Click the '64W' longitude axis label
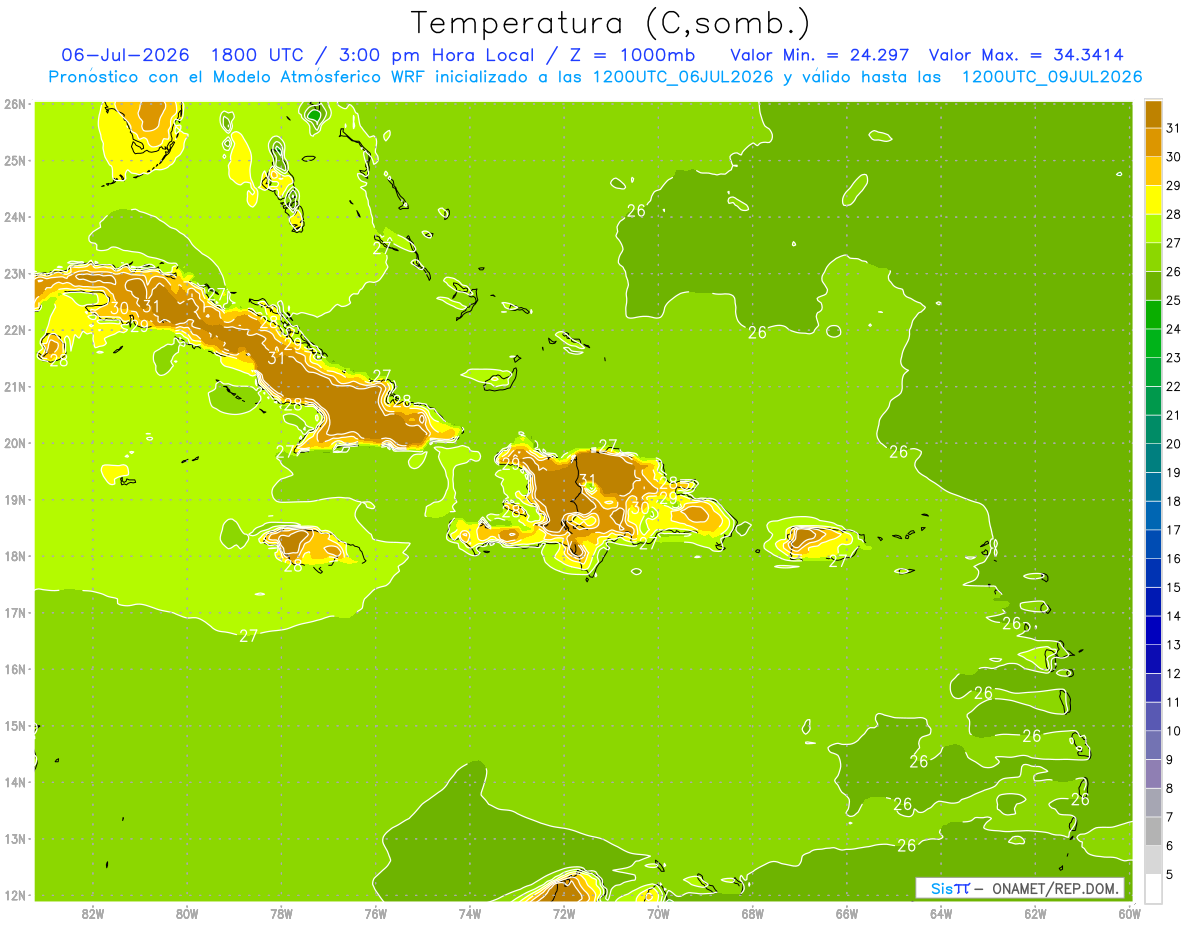This screenshot has width=1200, height=927. point(941,913)
